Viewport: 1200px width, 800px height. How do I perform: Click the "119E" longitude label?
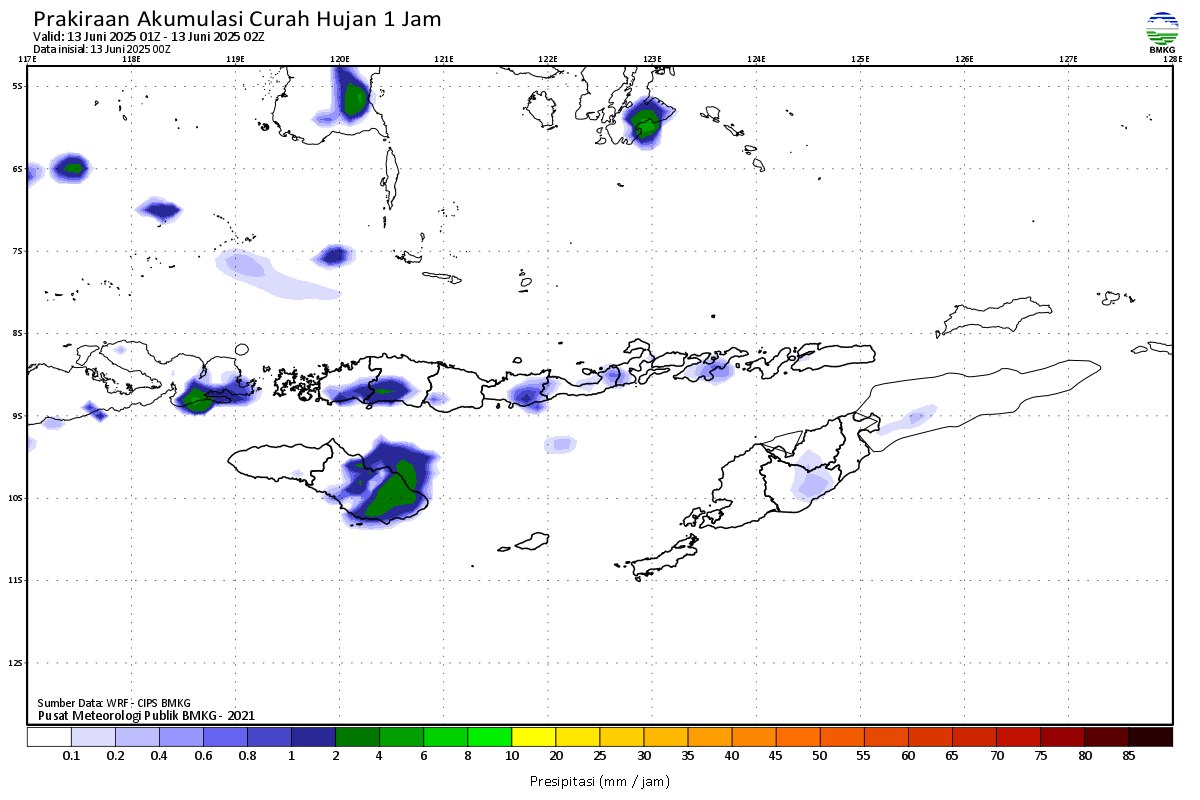tap(236, 59)
